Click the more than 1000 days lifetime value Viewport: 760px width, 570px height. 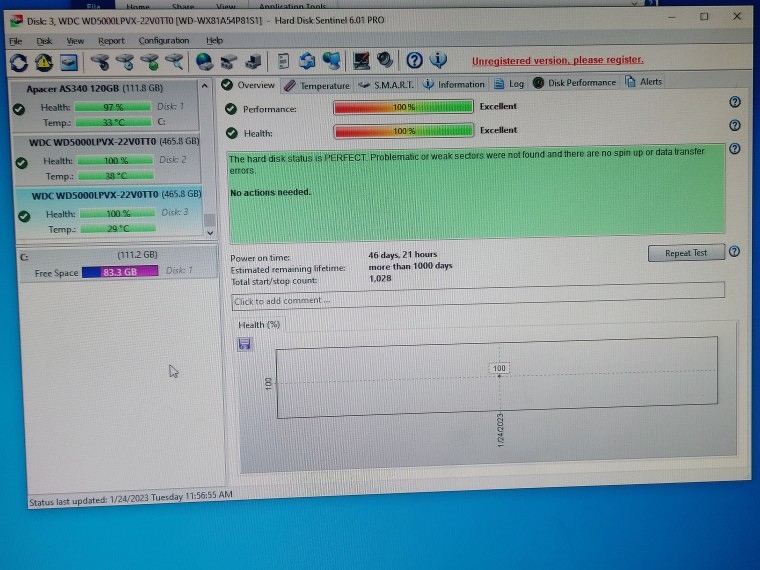(x=410, y=266)
